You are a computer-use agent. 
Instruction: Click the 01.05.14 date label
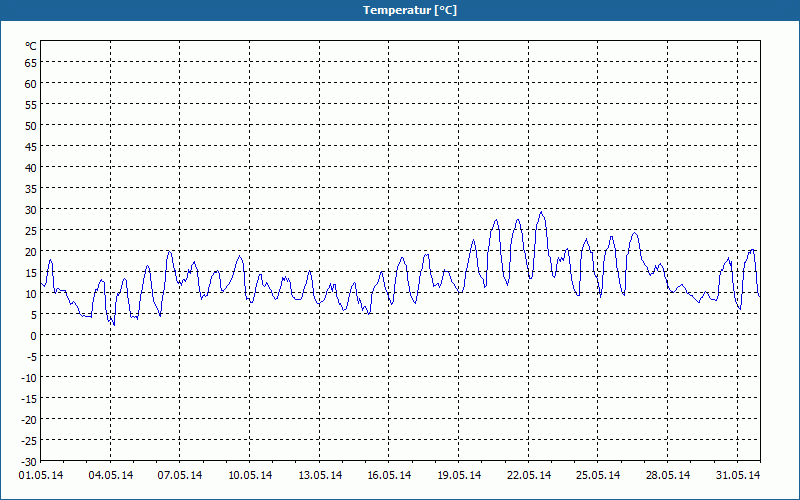[41, 475]
